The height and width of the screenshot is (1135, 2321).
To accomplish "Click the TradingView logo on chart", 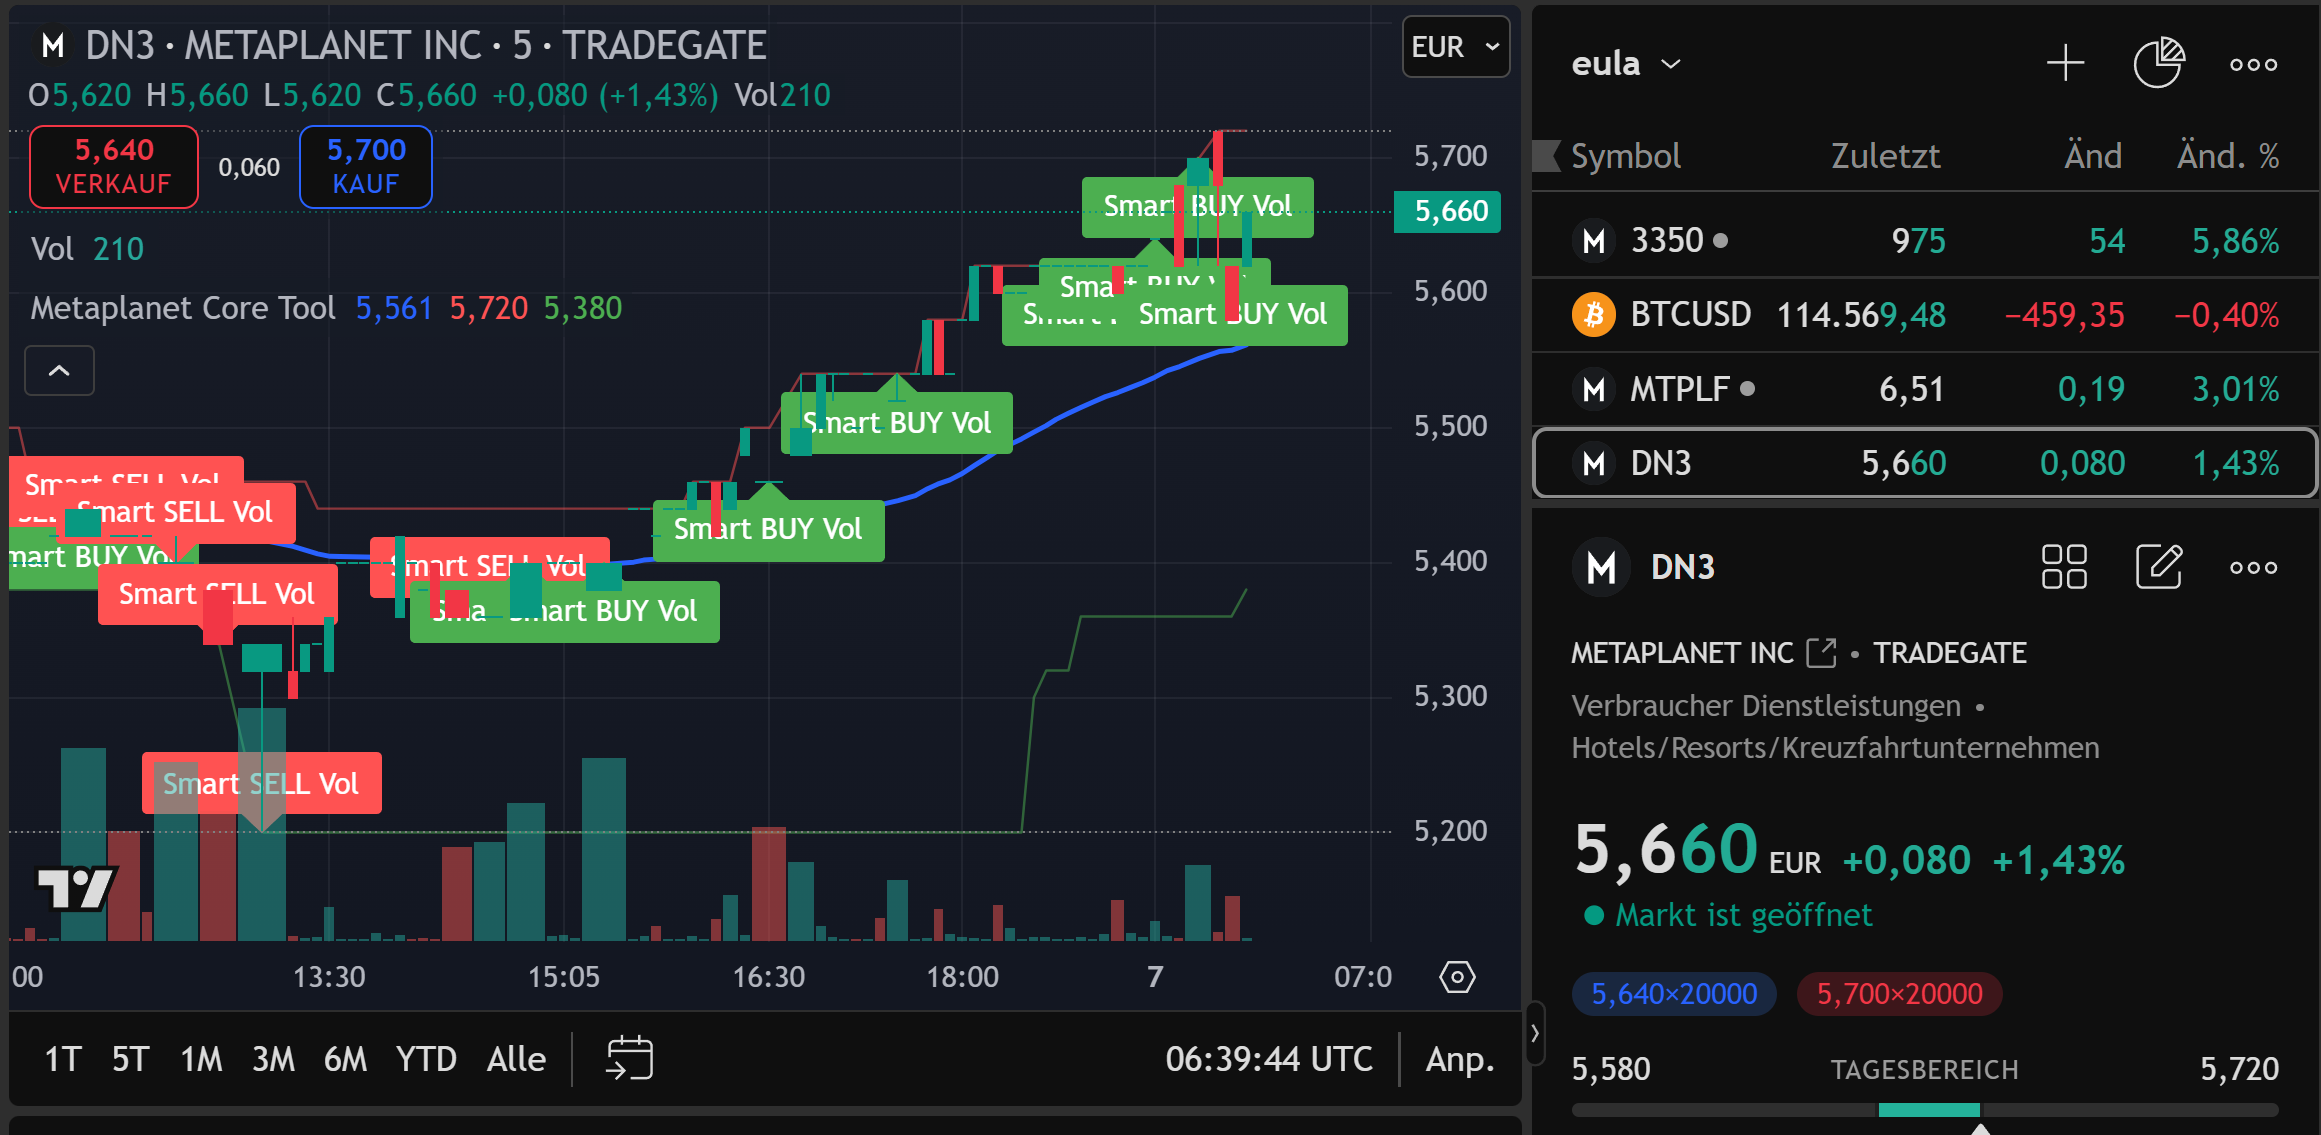I will click(76, 887).
